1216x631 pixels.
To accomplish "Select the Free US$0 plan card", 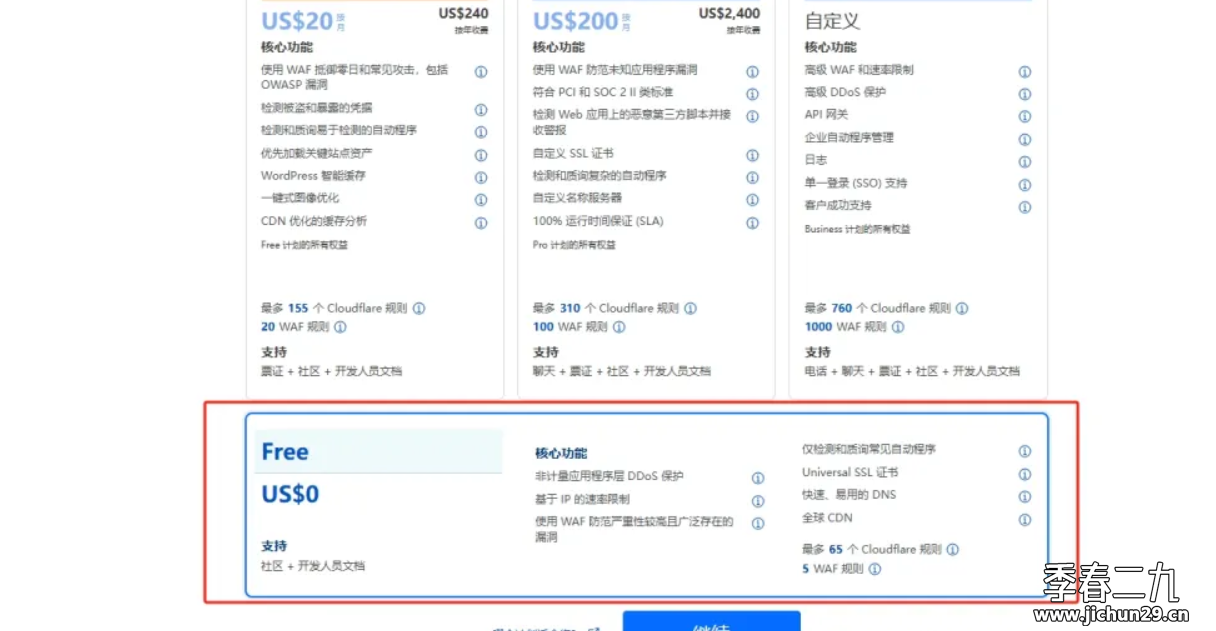I will (647, 505).
